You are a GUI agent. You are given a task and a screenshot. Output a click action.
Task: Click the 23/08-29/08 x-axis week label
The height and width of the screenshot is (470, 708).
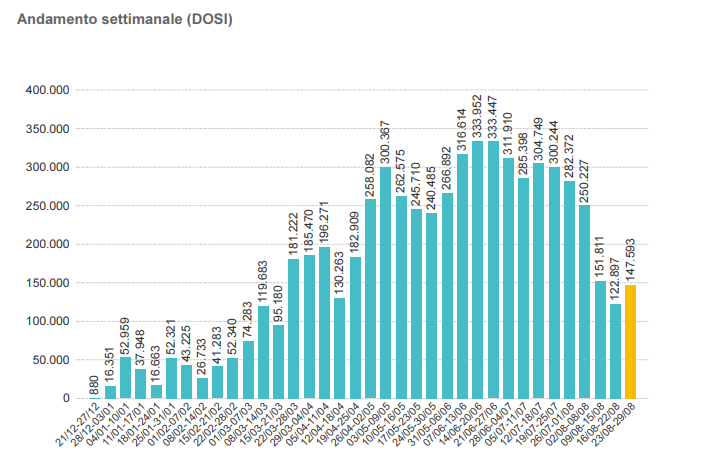613,423
